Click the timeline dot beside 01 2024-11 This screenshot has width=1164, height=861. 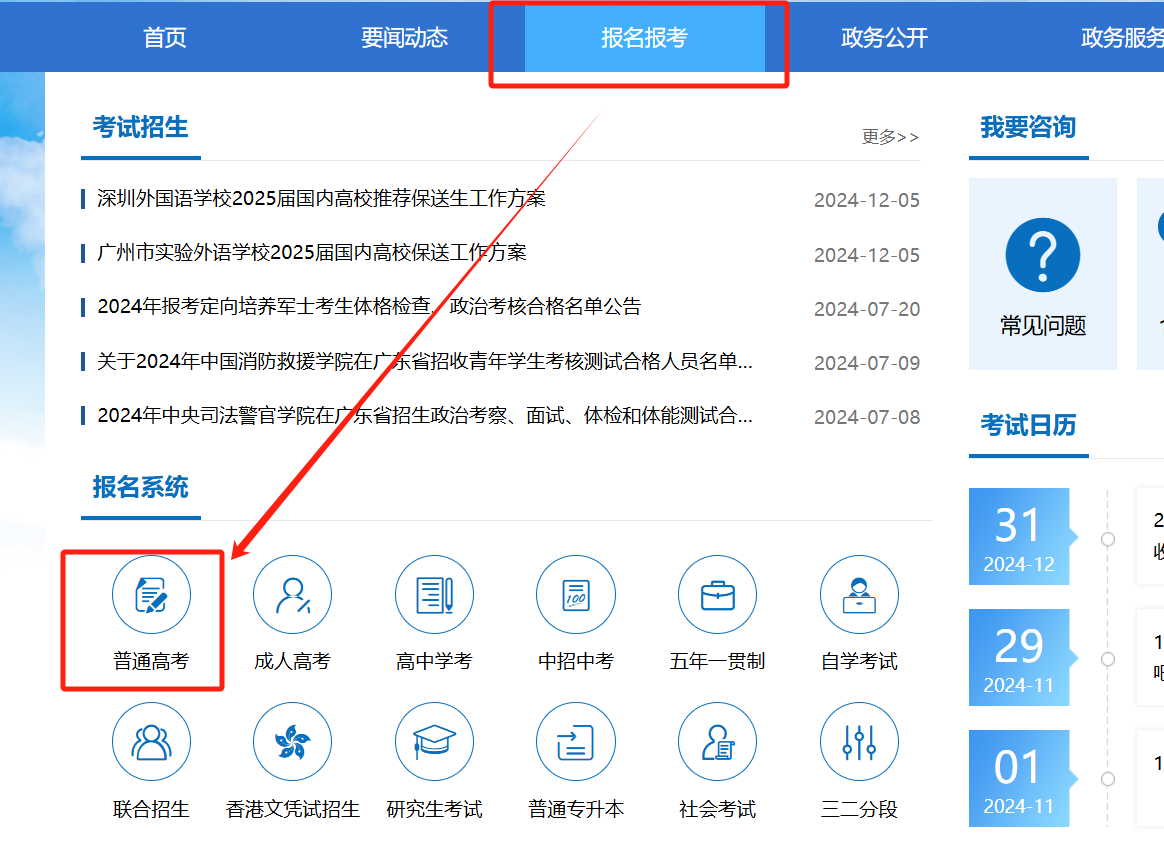click(x=1108, y=779)
